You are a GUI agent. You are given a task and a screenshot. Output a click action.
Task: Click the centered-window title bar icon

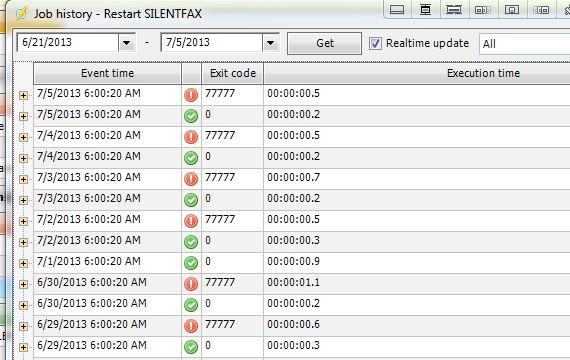512,9
